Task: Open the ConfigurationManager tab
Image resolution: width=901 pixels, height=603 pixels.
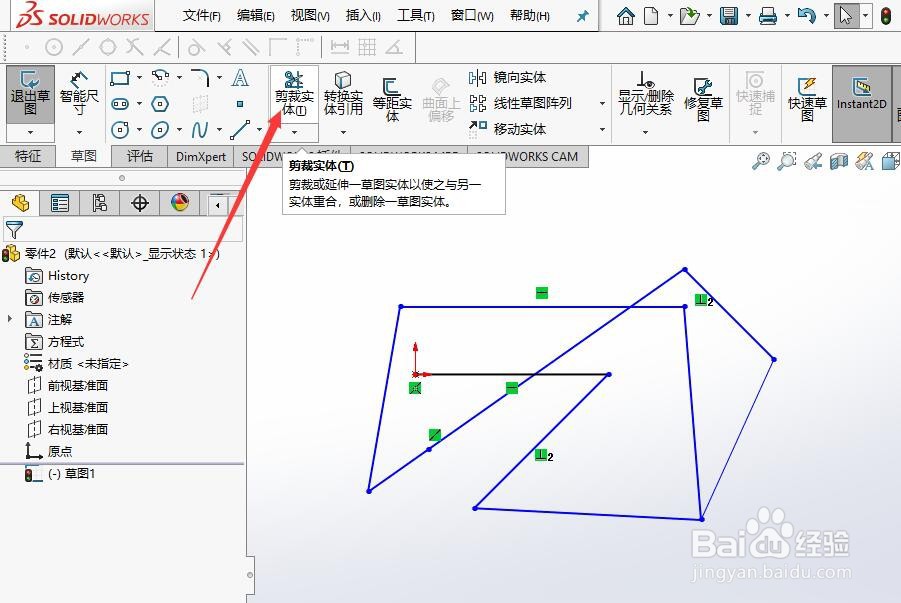Action: pos(100,203)
